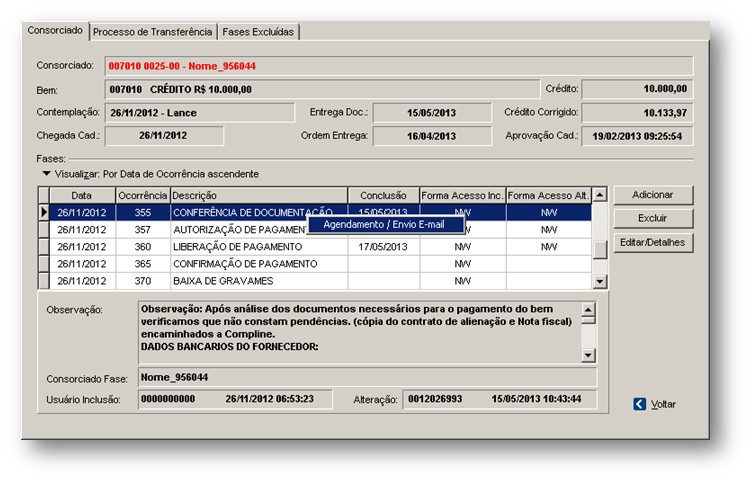Click the Crédito Corrigido field 10.133,97
Viewport: 752px width, 482px height.
tap(637, 113)
